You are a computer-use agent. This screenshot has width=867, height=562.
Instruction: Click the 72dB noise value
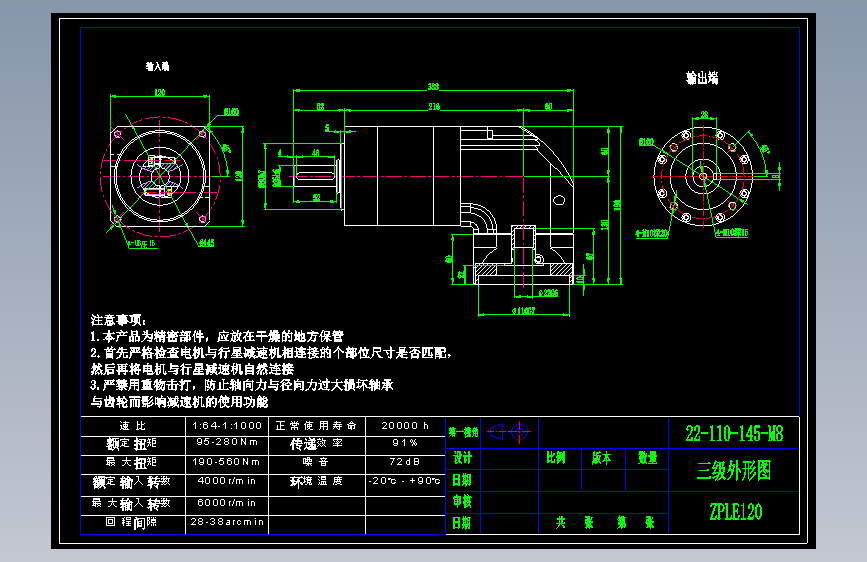[x=405, y=462]
